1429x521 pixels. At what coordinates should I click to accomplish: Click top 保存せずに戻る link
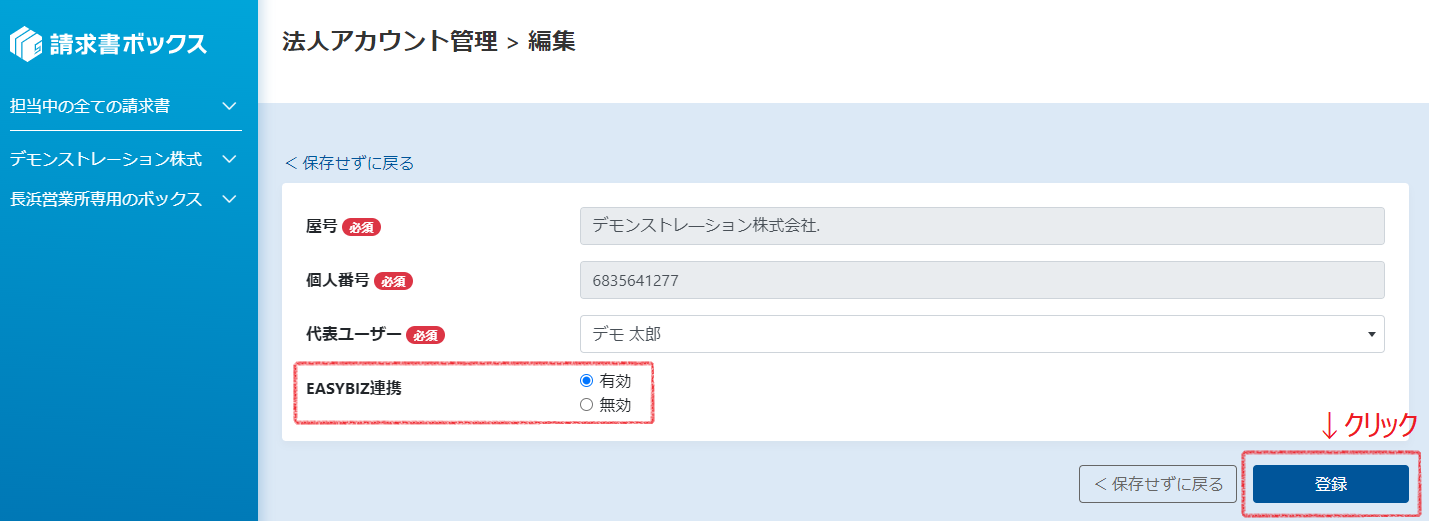point(349,163)
